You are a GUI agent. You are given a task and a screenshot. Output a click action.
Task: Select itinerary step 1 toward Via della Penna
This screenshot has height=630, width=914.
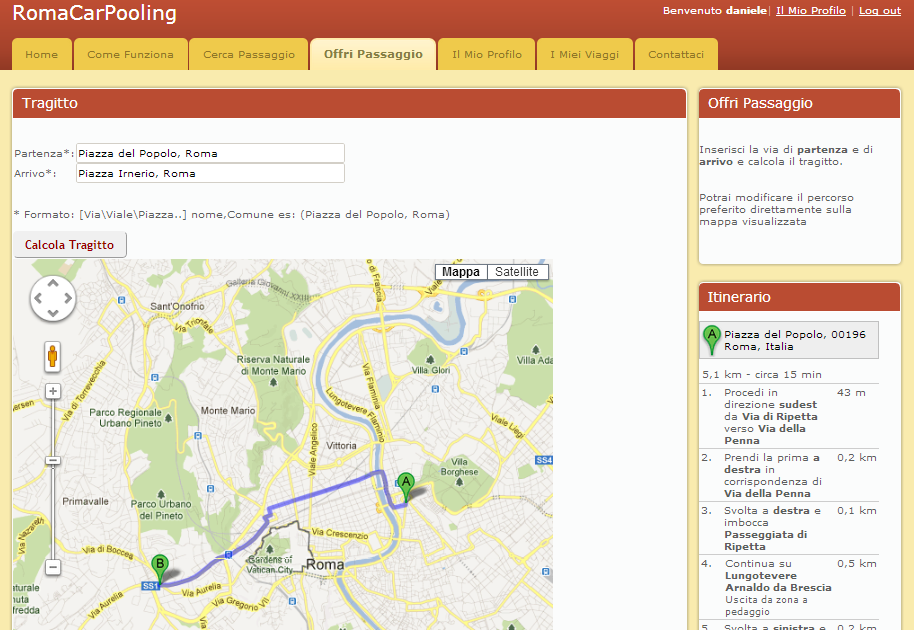pyautogui.click(x=790, y=416)
